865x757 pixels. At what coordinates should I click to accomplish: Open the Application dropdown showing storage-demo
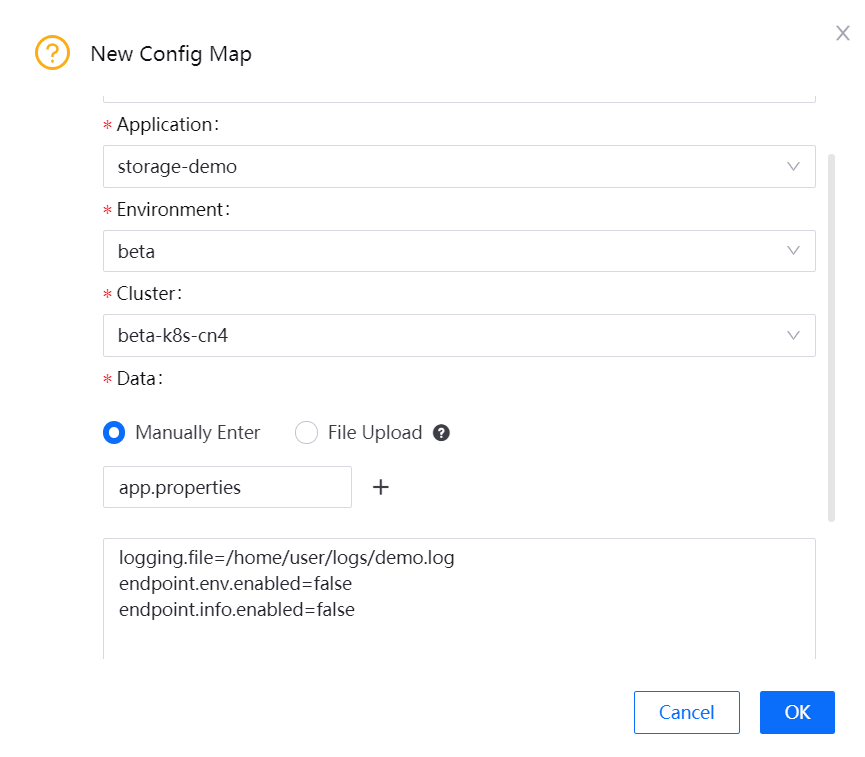click(459, 167)
